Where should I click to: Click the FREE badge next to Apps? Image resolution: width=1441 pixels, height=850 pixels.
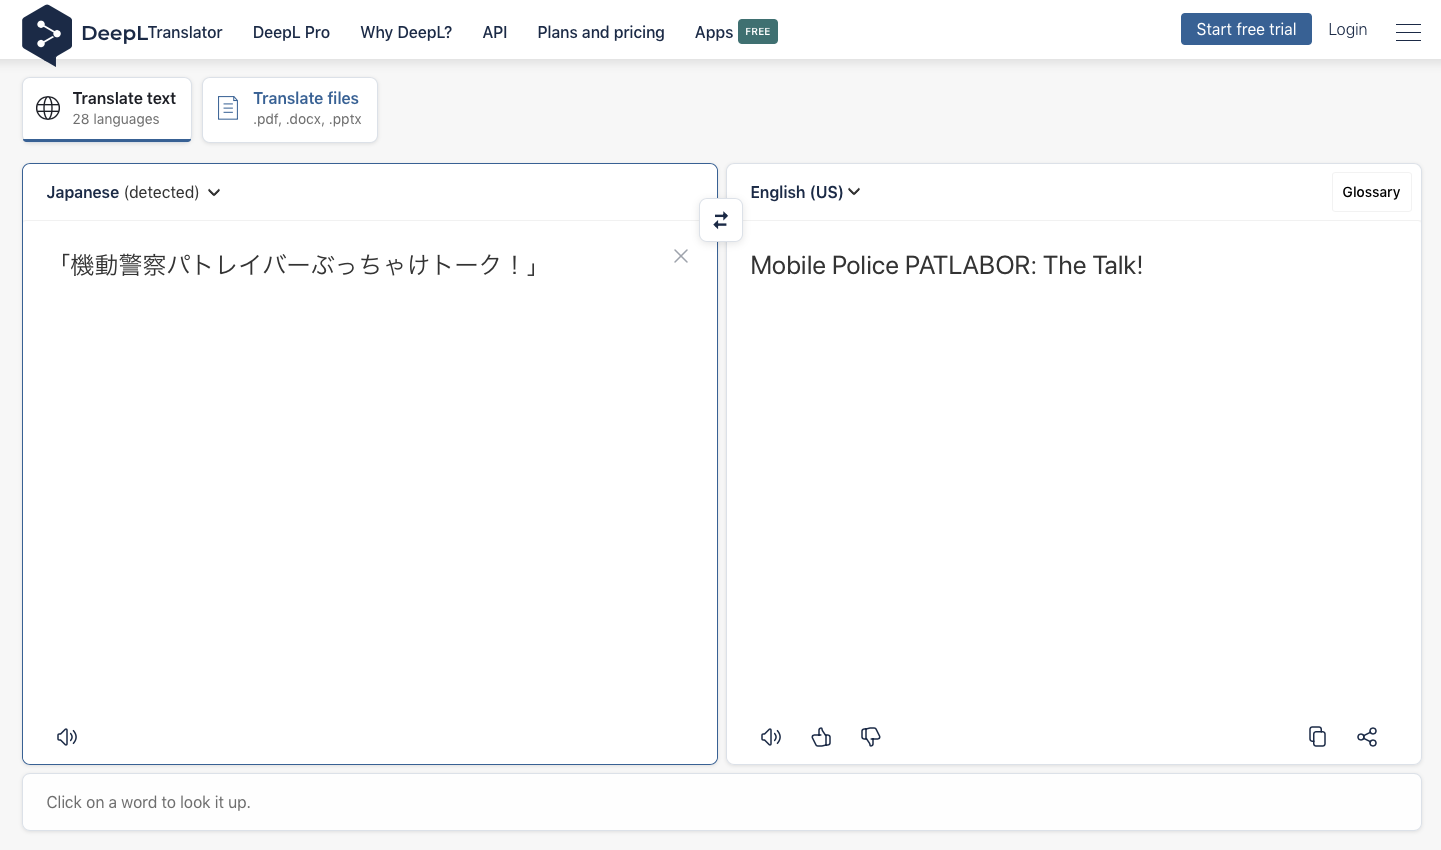758,32
